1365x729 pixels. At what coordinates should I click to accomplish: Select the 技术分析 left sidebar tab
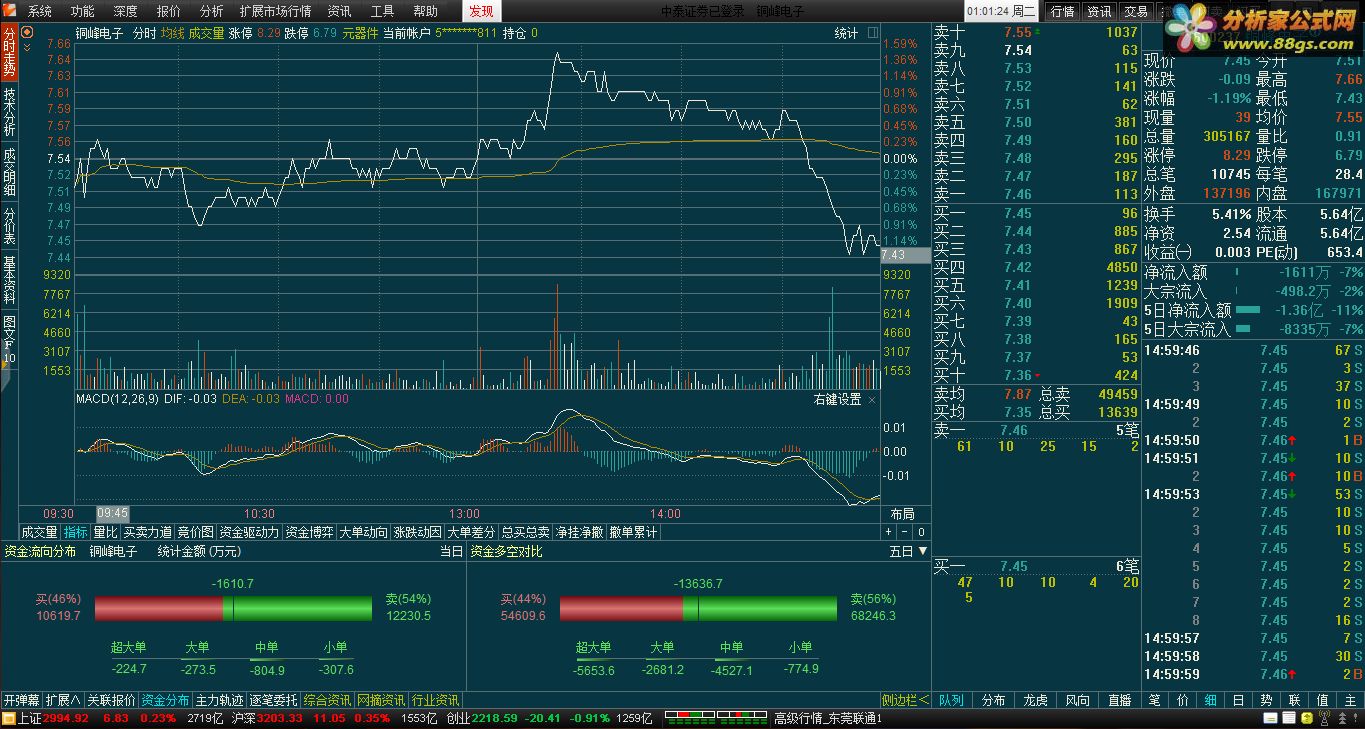(9, 112)
